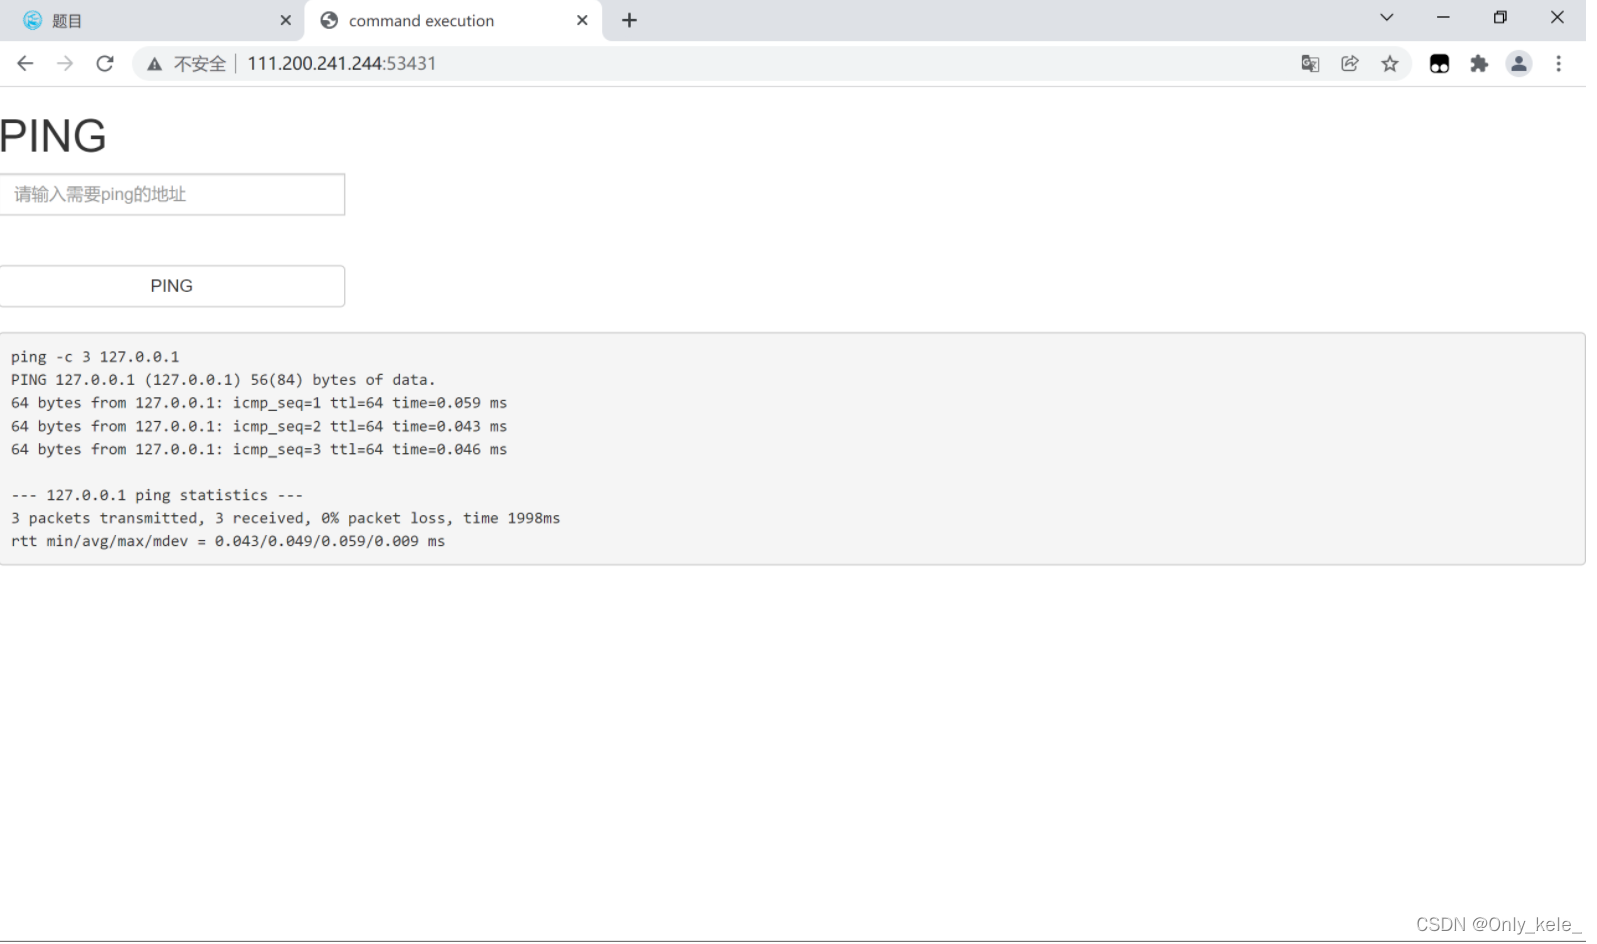Share this page via address bar icon
The image size is (1597, 944).
tap(1350, 64)
